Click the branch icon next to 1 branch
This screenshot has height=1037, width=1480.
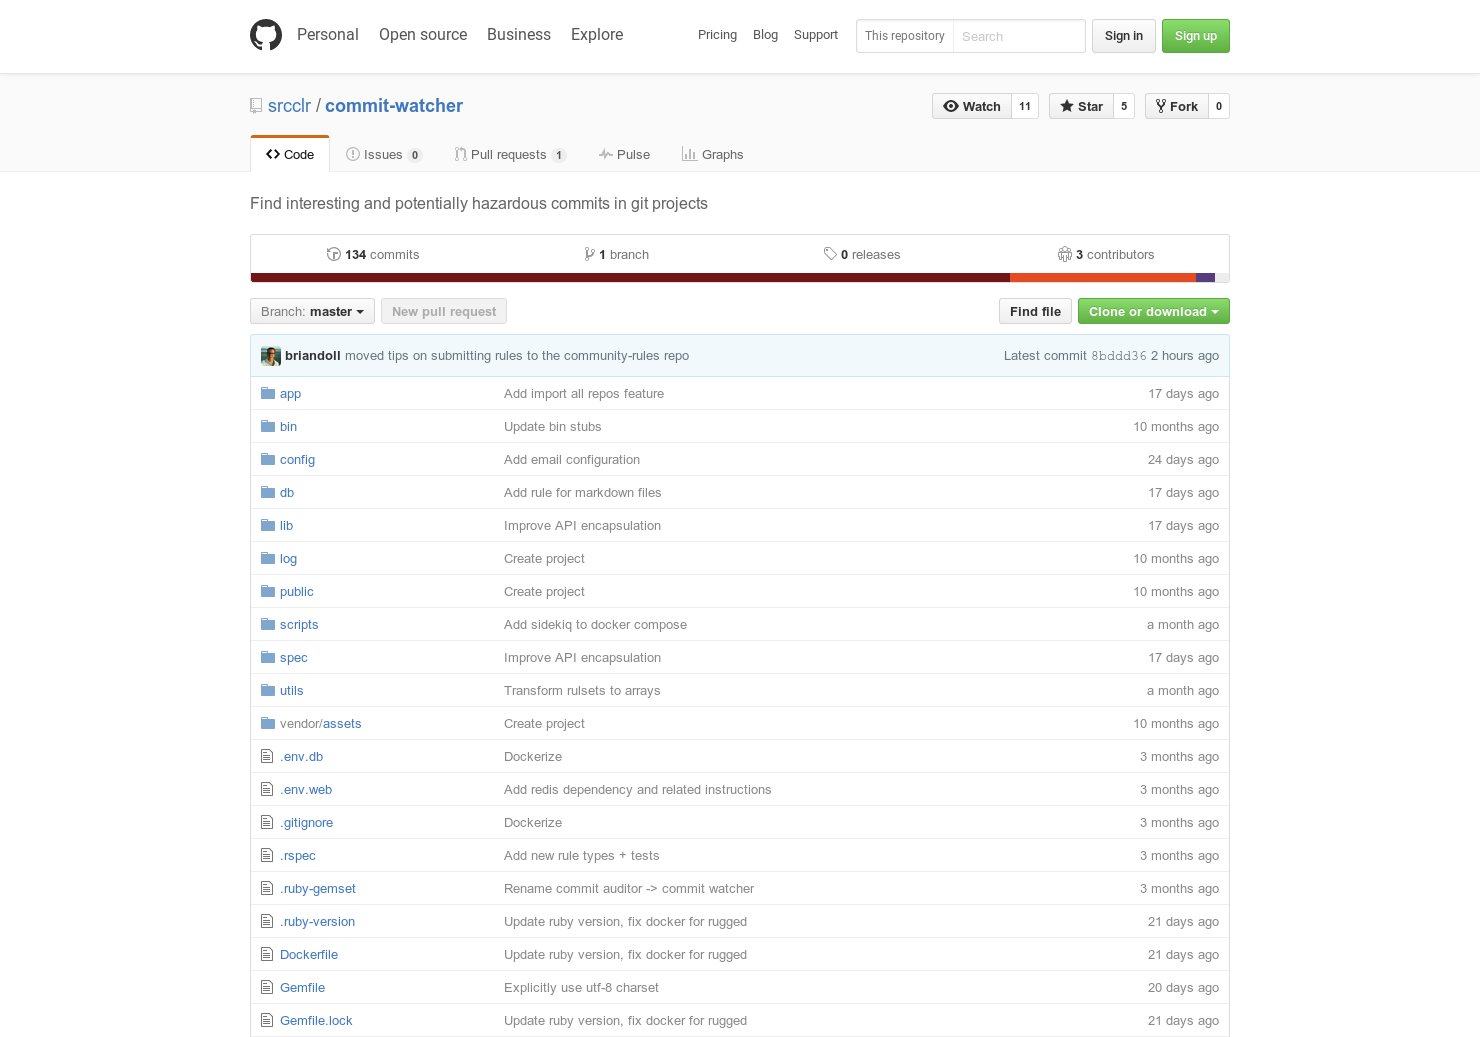pos(590,254)
